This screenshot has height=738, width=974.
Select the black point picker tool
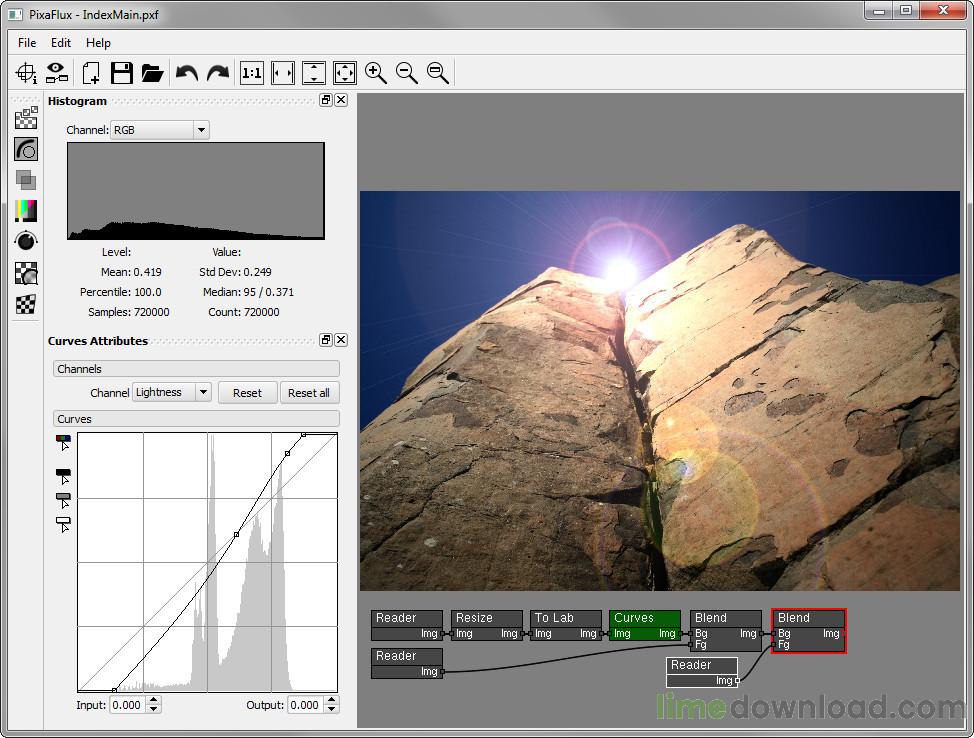[x=64, y=475]
